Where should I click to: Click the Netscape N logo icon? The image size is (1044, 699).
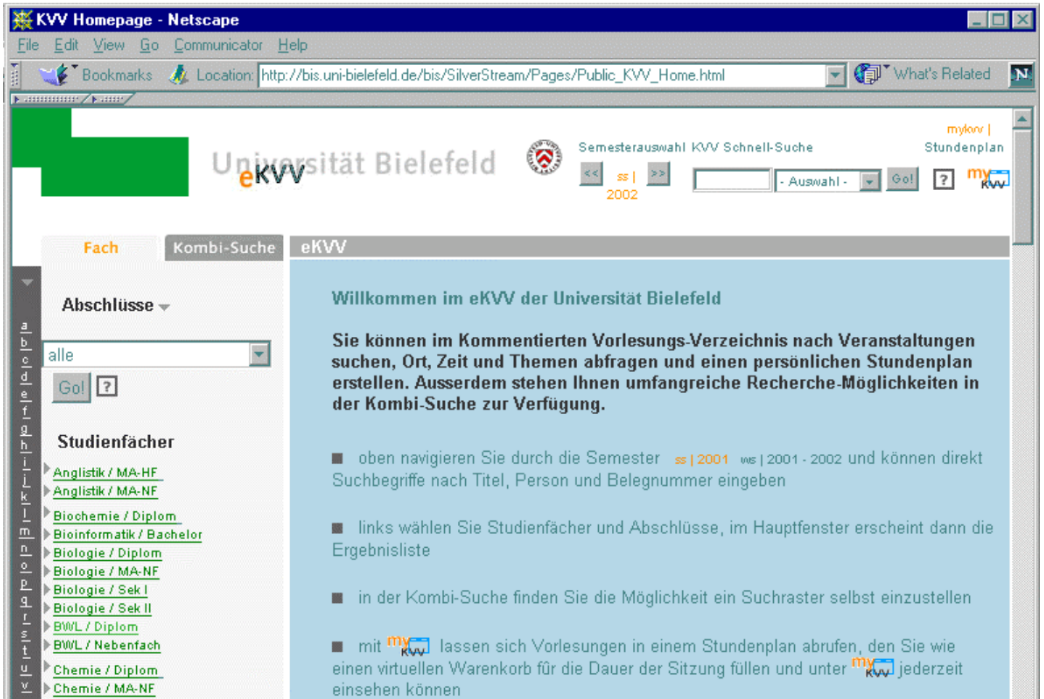coord(1021,76)
